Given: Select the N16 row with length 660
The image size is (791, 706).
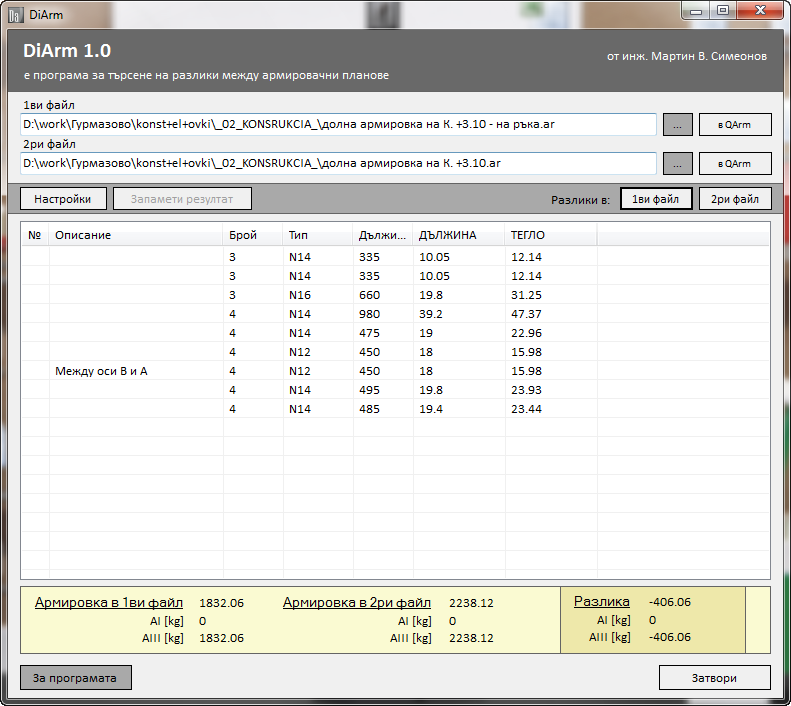Looking at the screenshot, I should pyautogui.click(x=300, y=295).
